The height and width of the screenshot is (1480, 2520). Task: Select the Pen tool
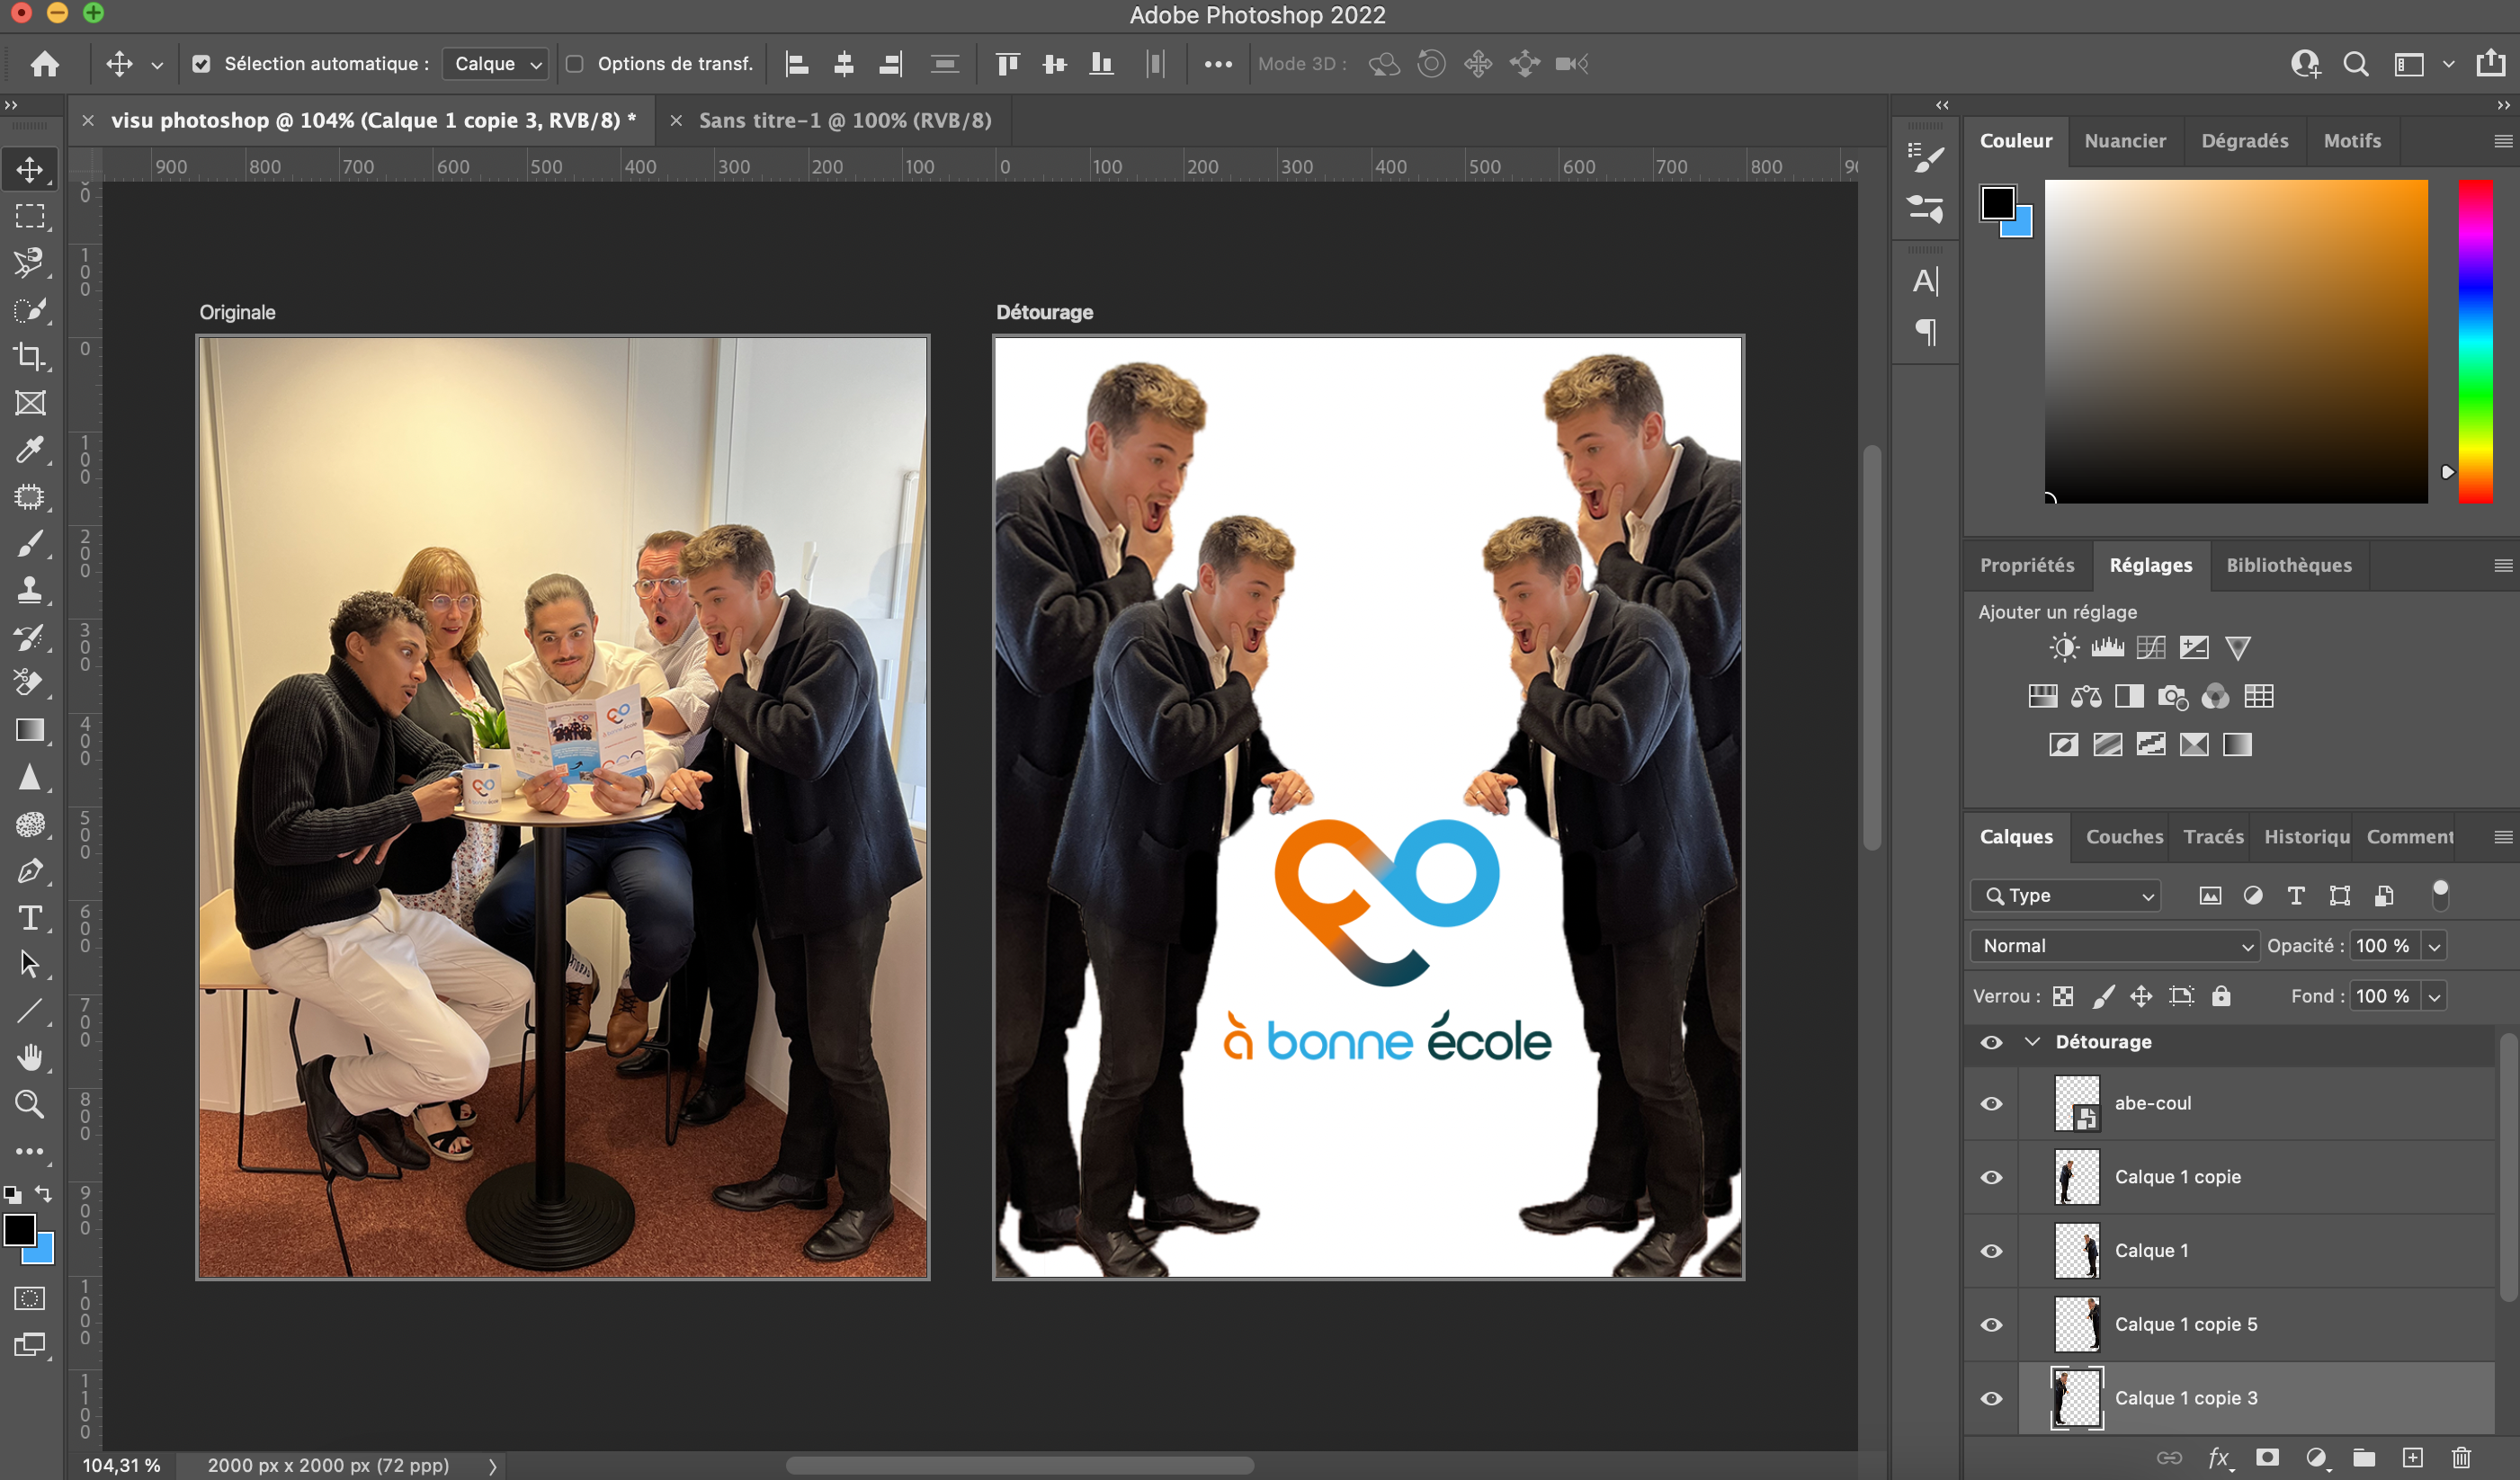click(30, 871)
